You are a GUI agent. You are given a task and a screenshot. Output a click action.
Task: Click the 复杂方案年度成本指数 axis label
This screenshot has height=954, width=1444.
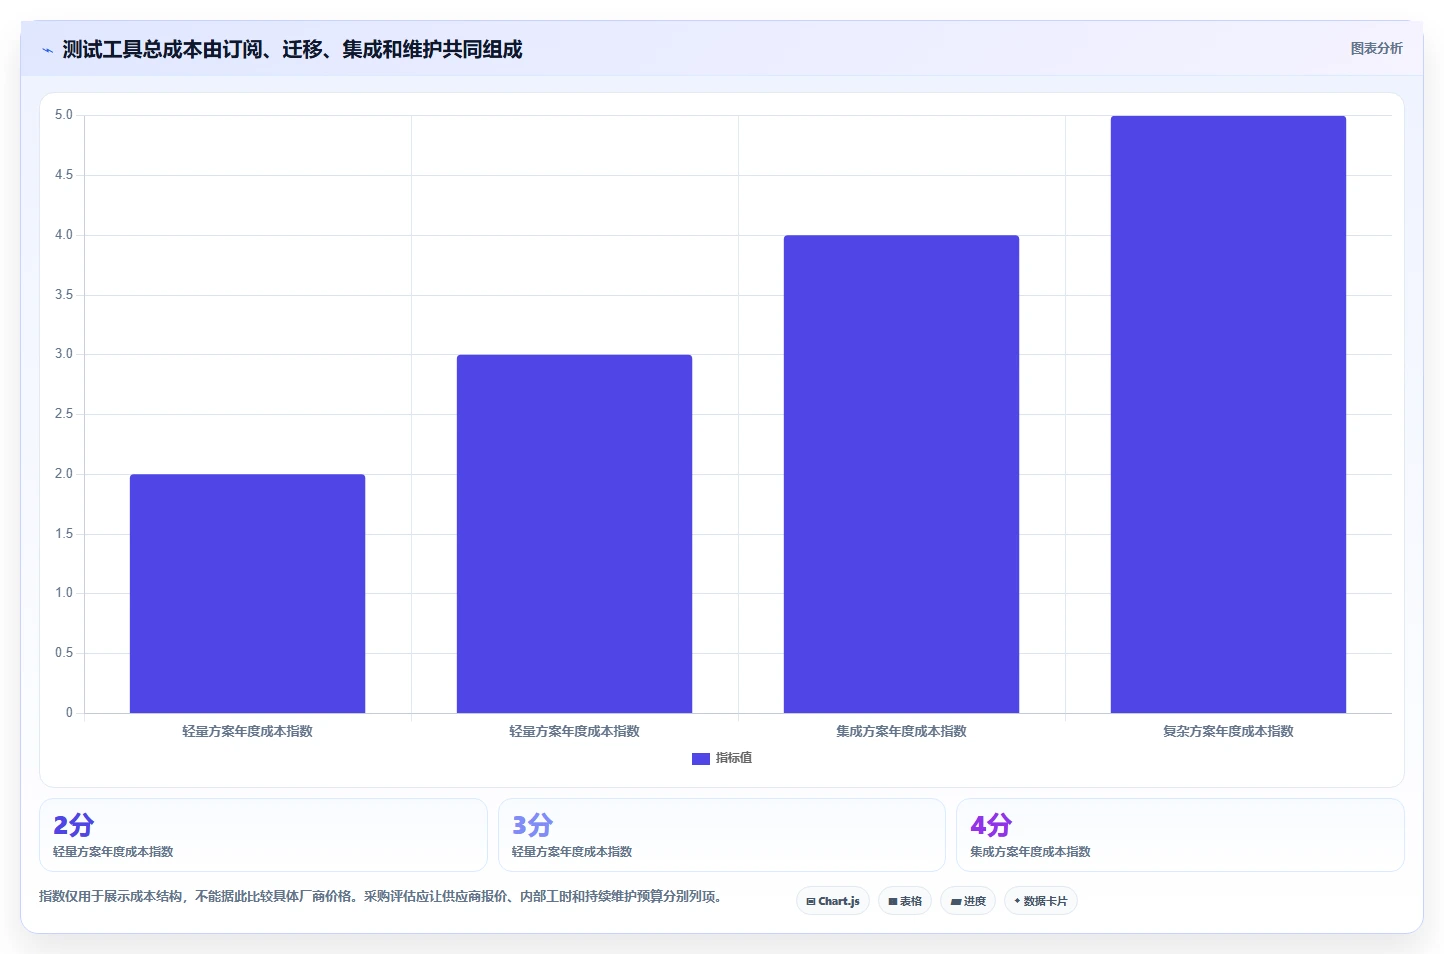pyautogui.click(x=1228, y=731)
